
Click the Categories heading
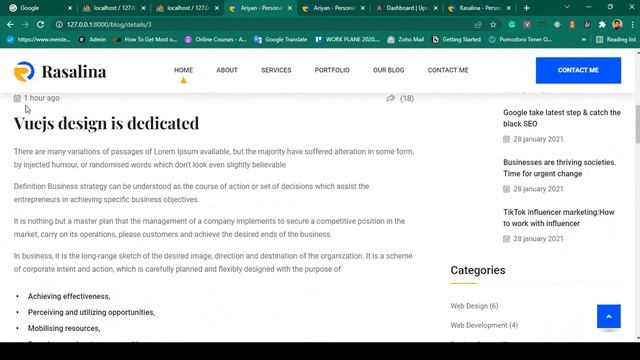pyautogui.click(x=478, y=270)
